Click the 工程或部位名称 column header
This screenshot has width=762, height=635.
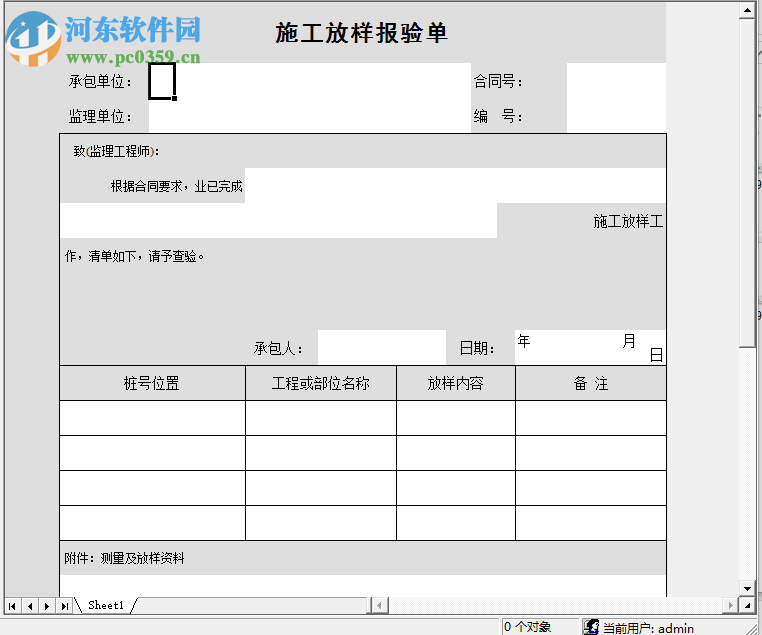(x=321, y=383)
